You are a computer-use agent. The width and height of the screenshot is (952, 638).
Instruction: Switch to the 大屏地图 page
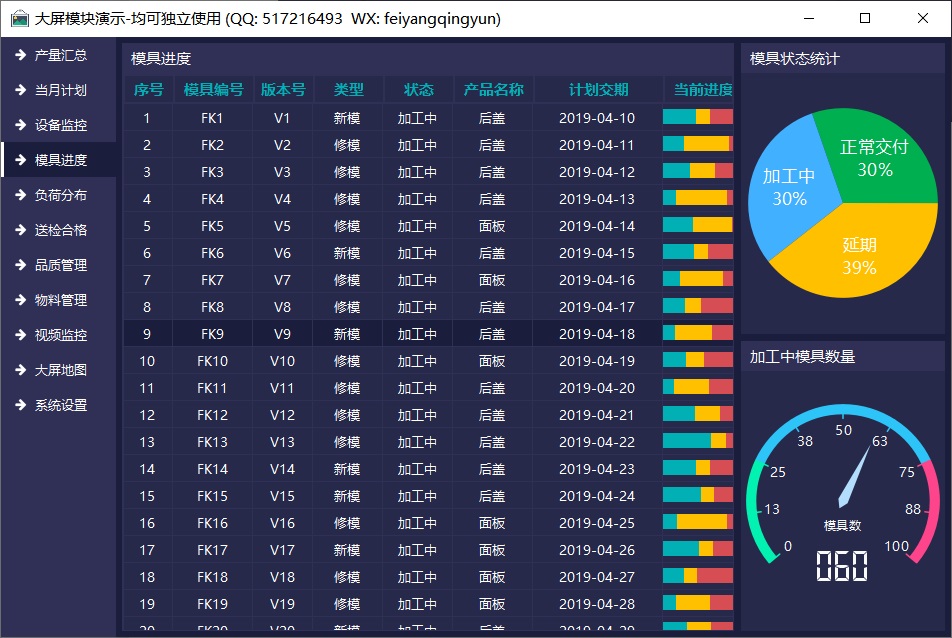coord(61,370)
